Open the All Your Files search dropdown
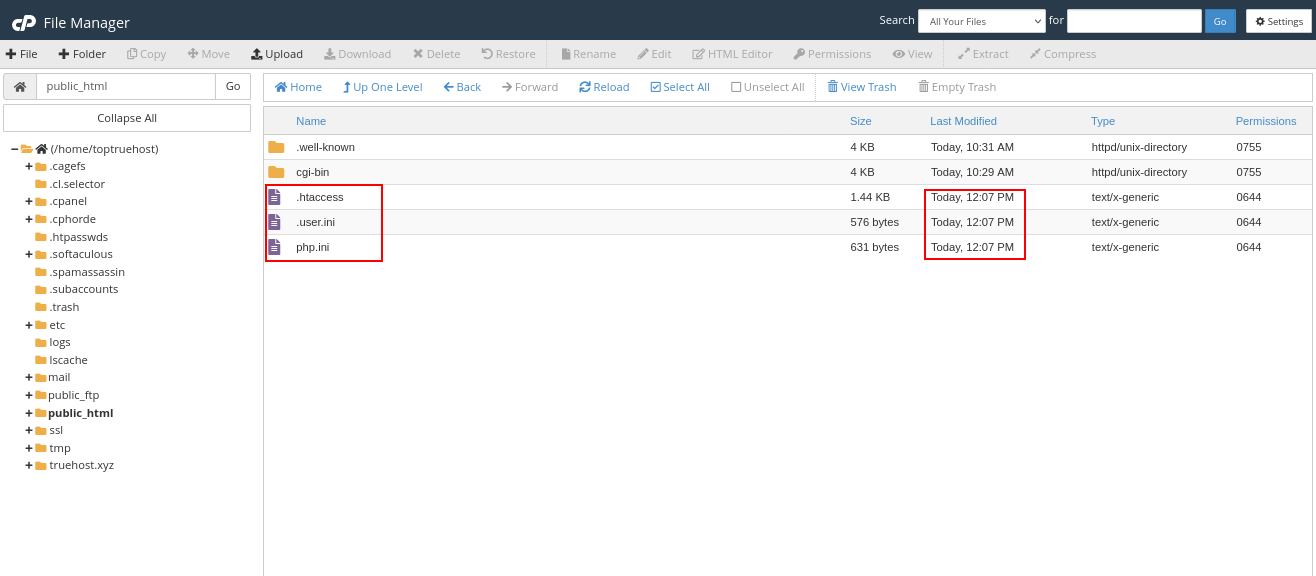The height and width of the screenshot is (576, 1316). (x=981, y=21)
